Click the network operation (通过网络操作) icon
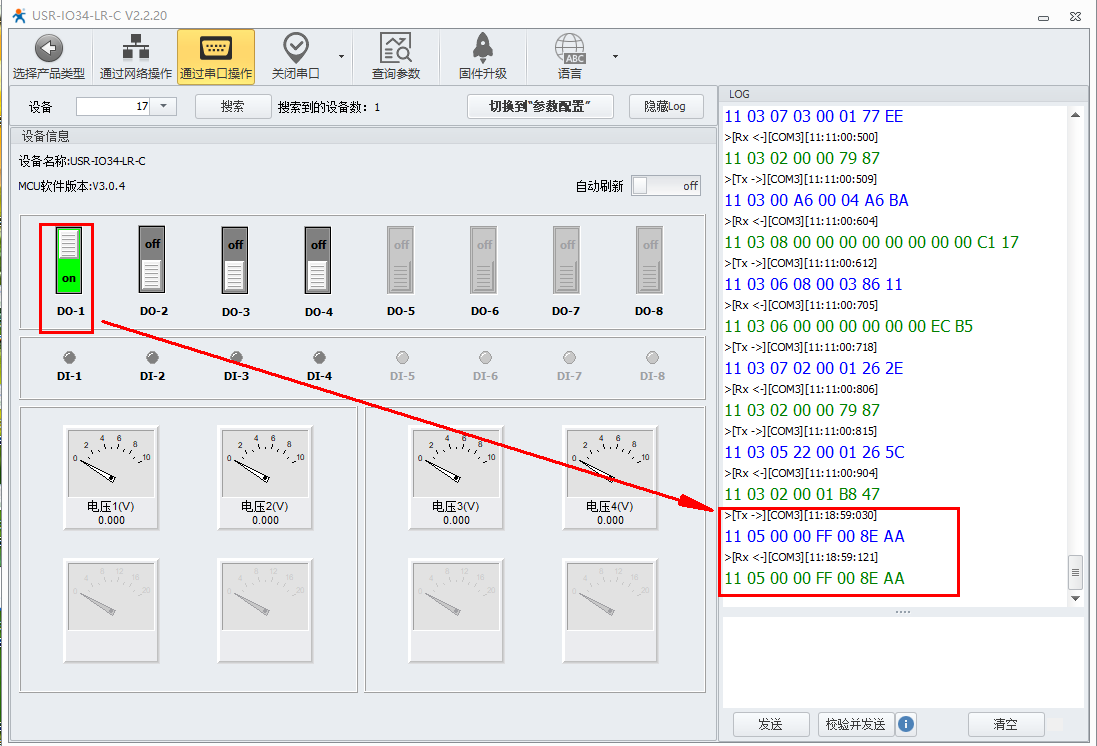 pos(135,48)
